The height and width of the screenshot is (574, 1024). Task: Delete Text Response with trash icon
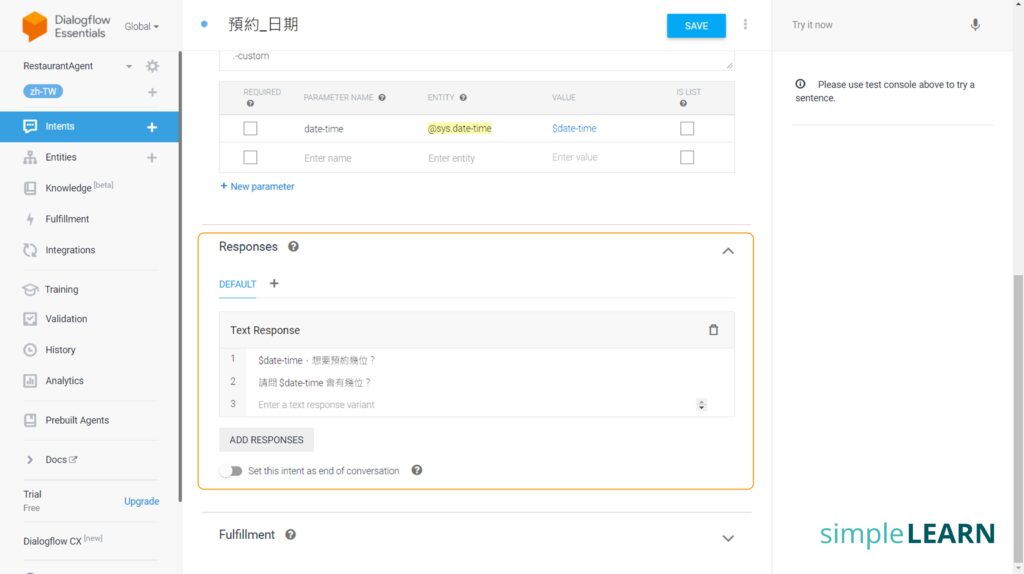[713, 330]
